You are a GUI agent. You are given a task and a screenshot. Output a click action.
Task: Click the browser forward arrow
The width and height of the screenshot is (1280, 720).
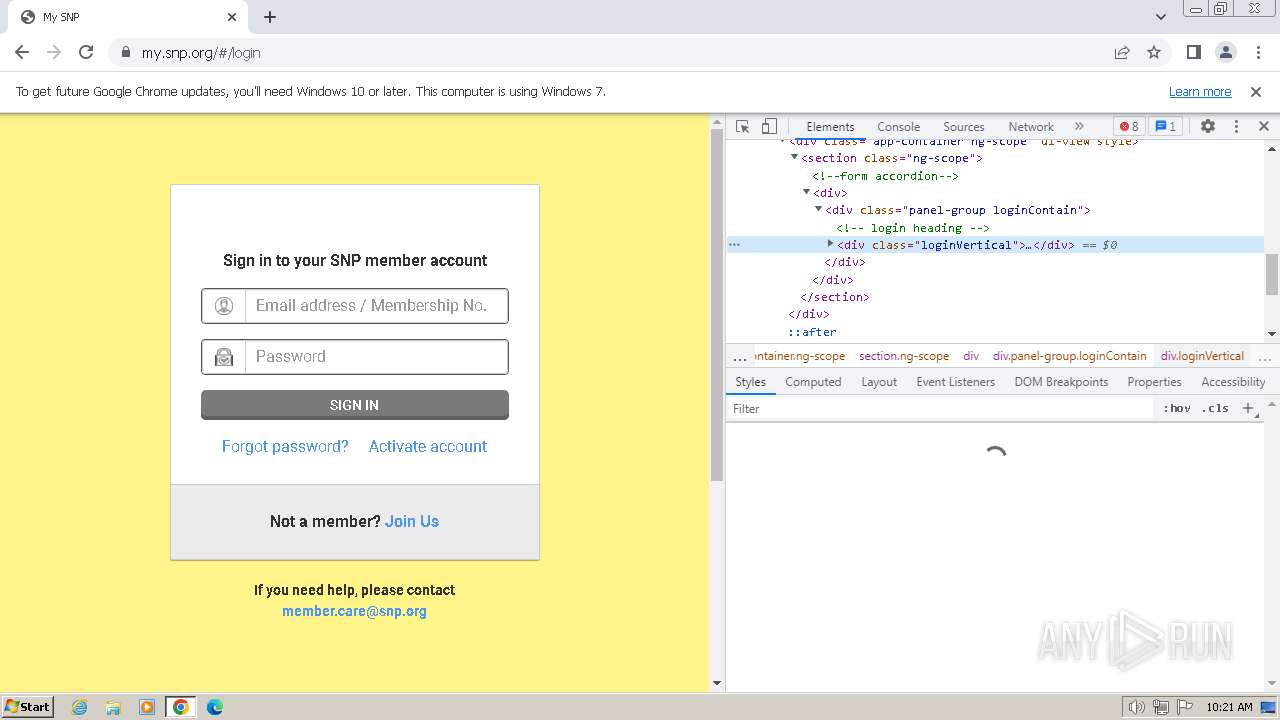pos(54,53)
